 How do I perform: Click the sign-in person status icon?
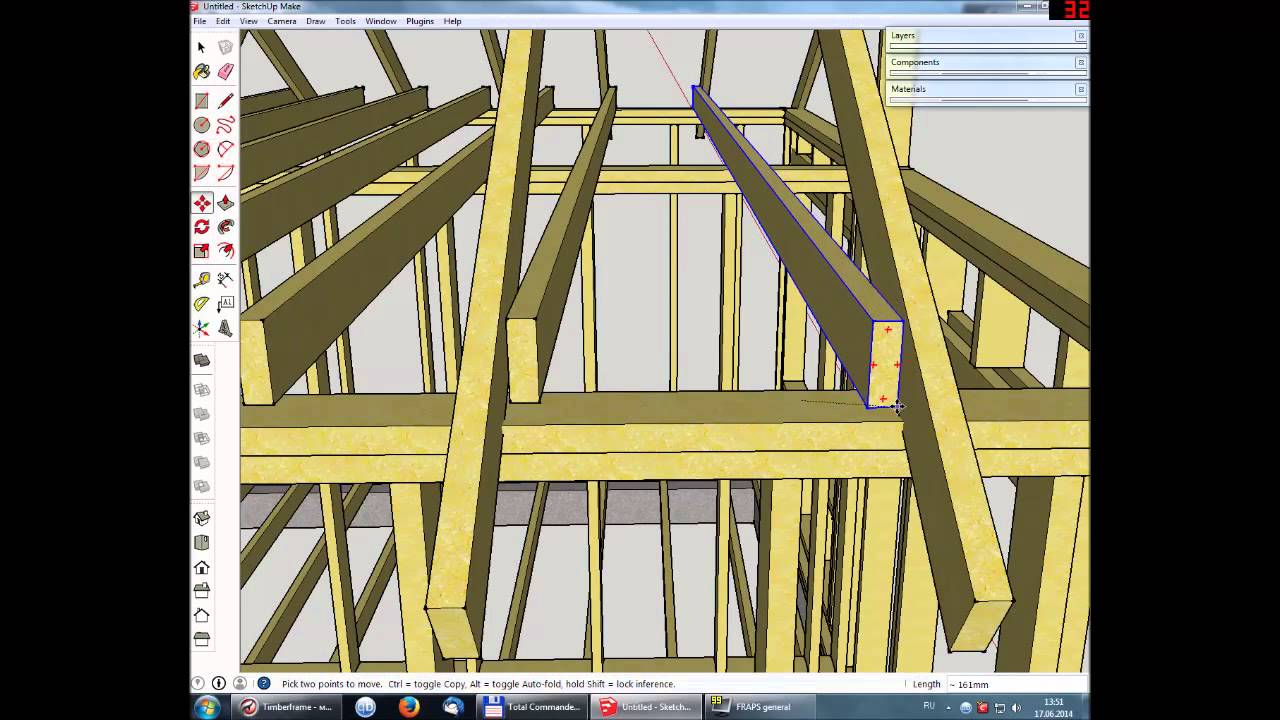click(240, 684)
